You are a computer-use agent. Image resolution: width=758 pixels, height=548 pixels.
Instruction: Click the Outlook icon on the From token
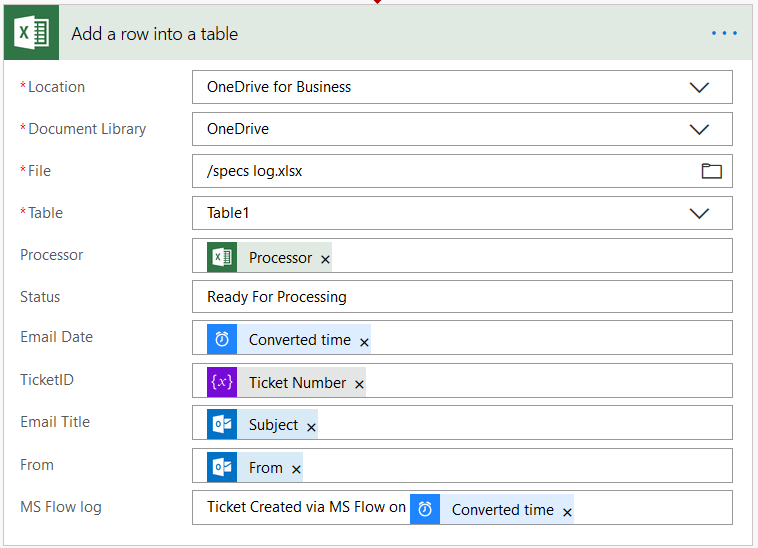coord(222,468)
